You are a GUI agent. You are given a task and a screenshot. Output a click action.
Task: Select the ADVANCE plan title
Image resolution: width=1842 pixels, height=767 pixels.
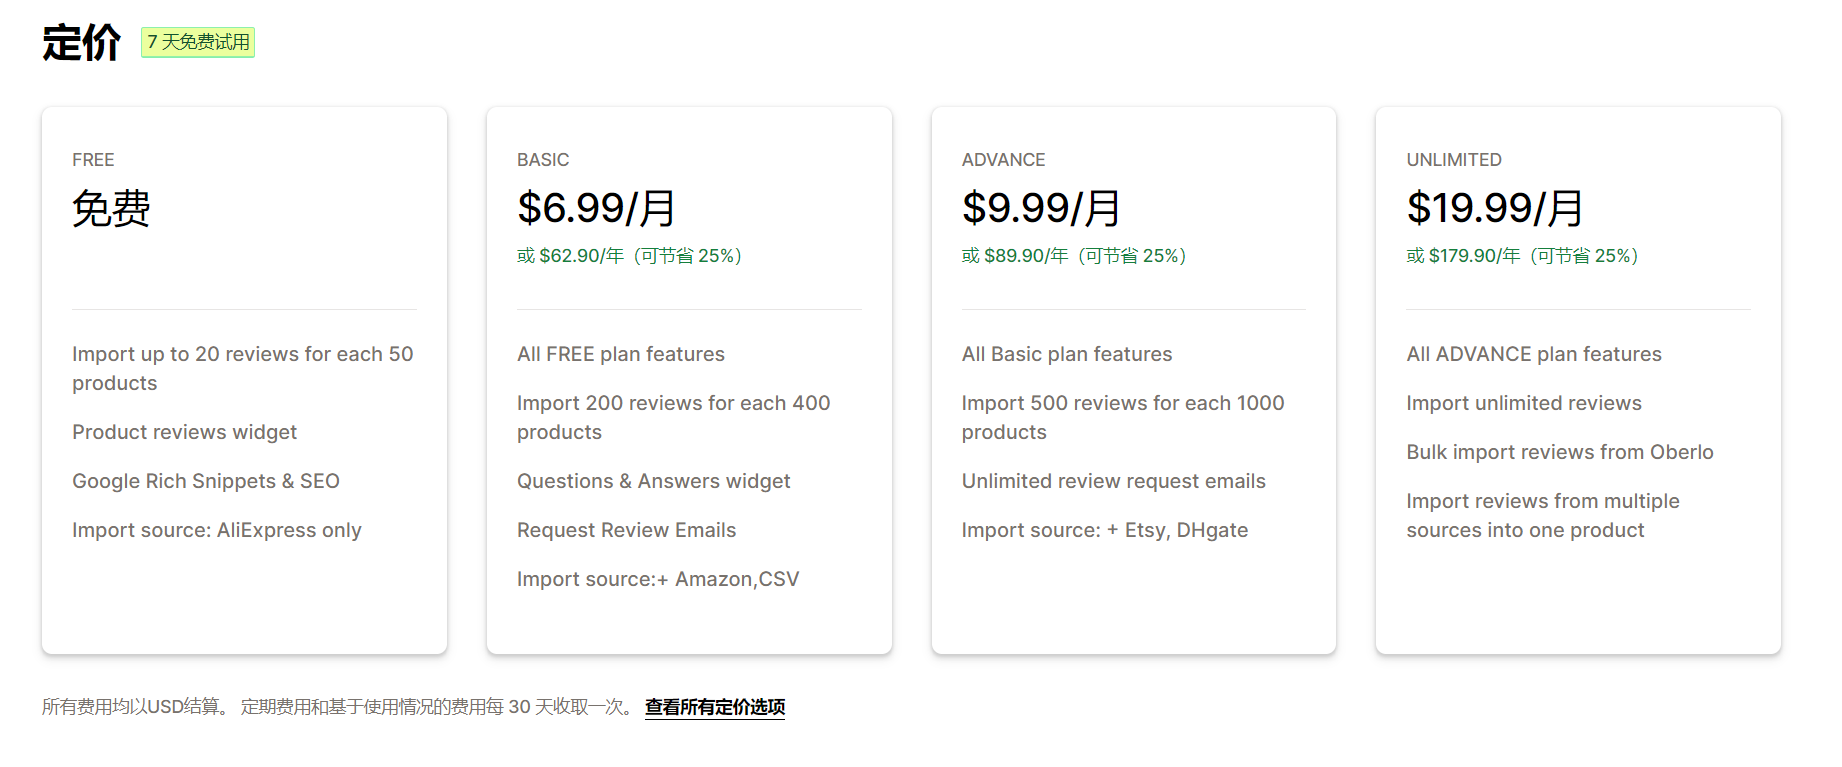1003,160
